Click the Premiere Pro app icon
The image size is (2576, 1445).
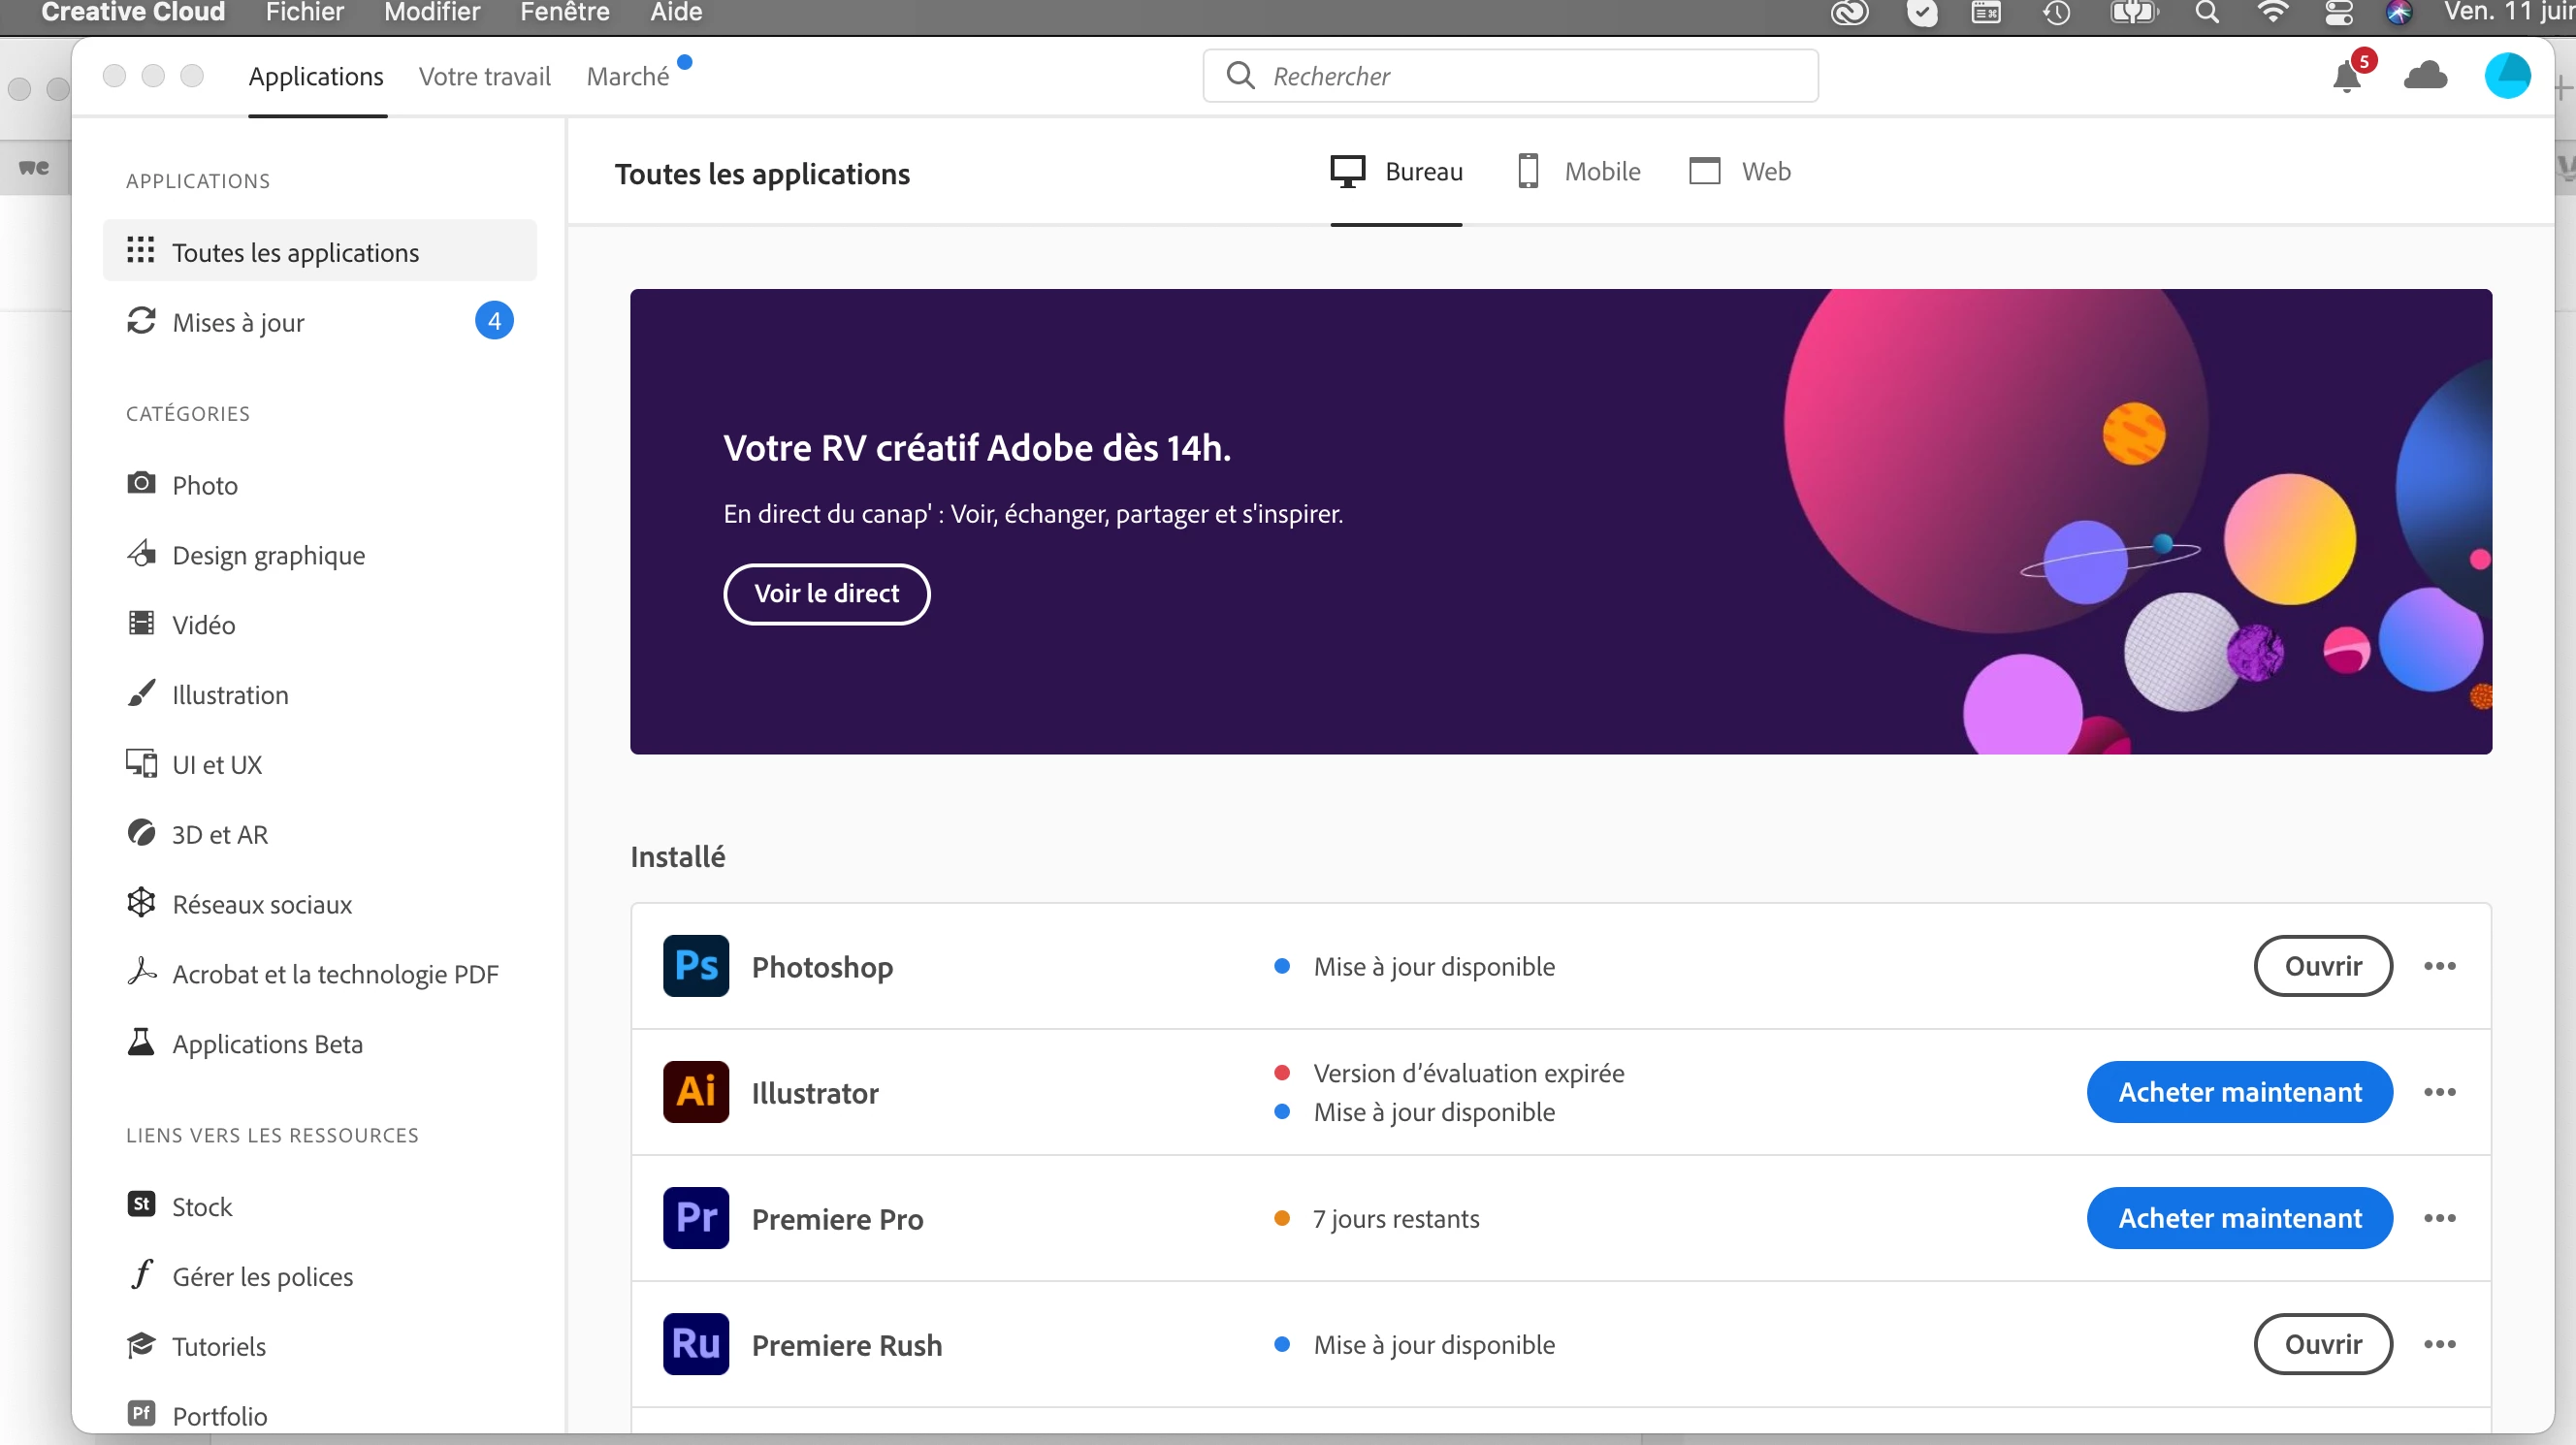click(695, 1218)
